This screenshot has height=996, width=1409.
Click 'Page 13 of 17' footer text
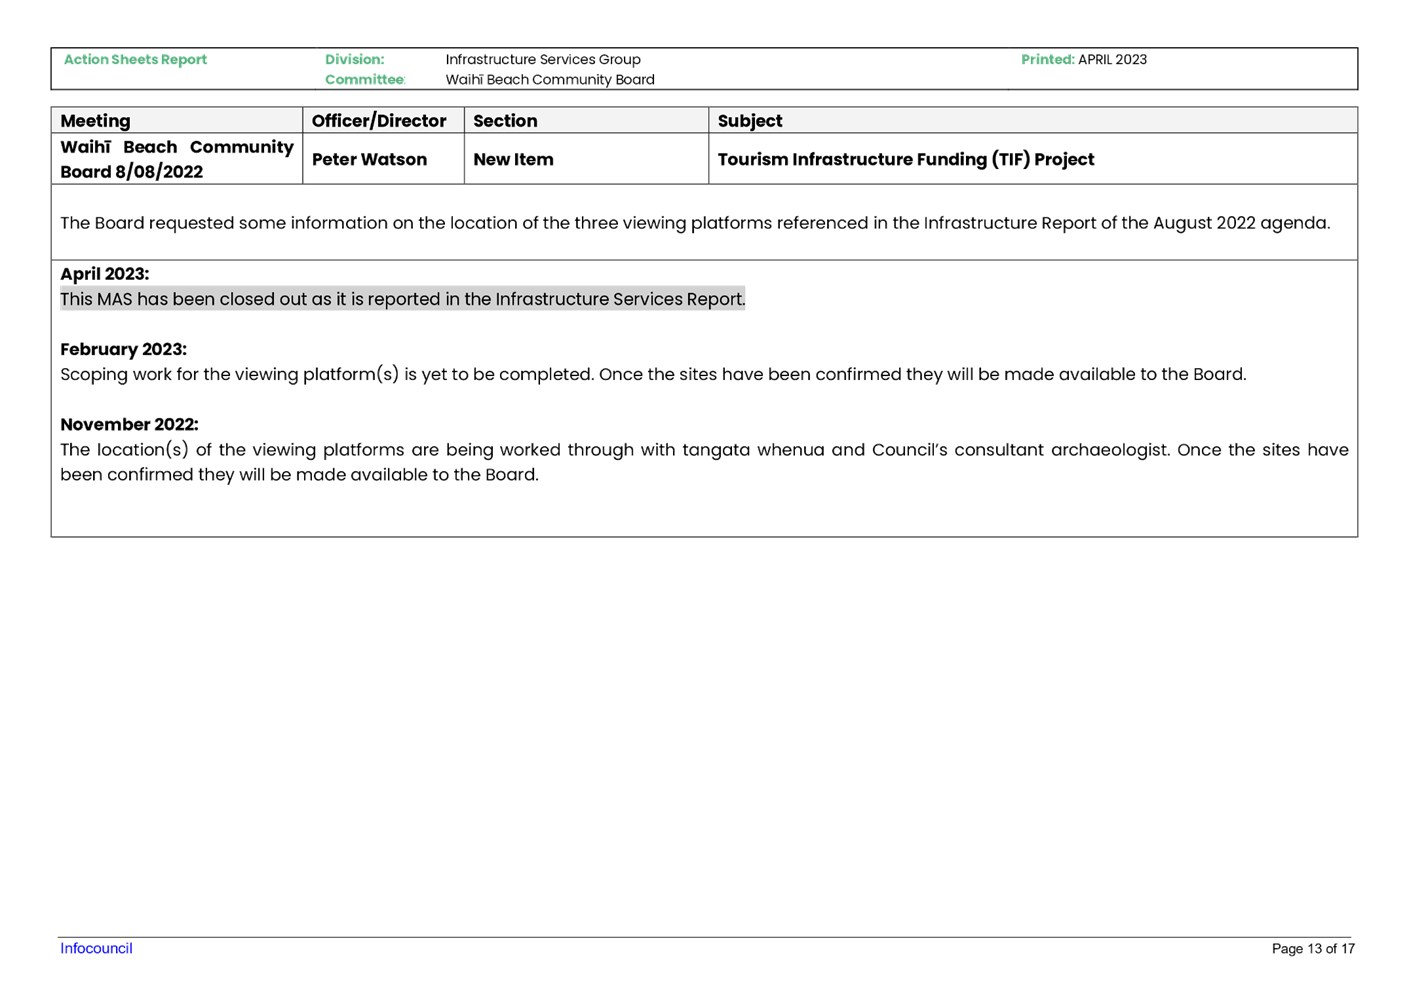(1313, 949)
